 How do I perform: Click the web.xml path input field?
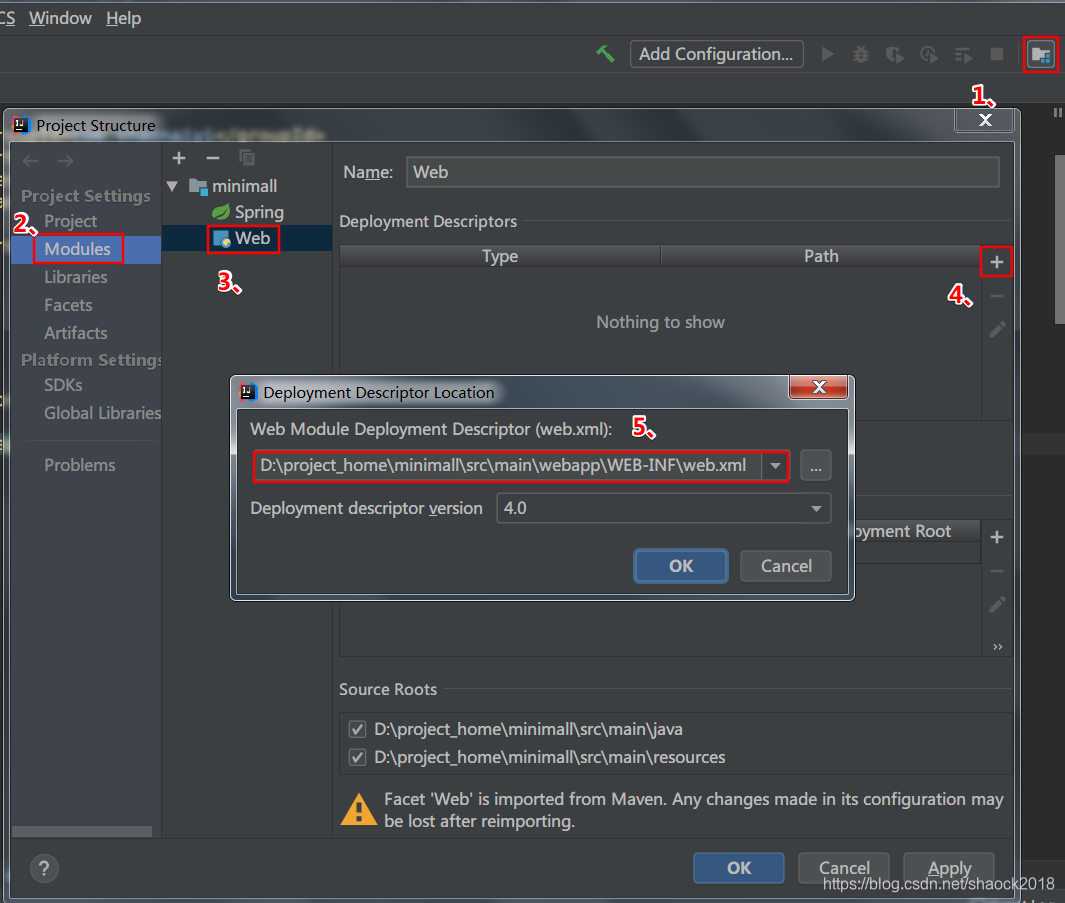pyautogui.click(x=508, y=466)
